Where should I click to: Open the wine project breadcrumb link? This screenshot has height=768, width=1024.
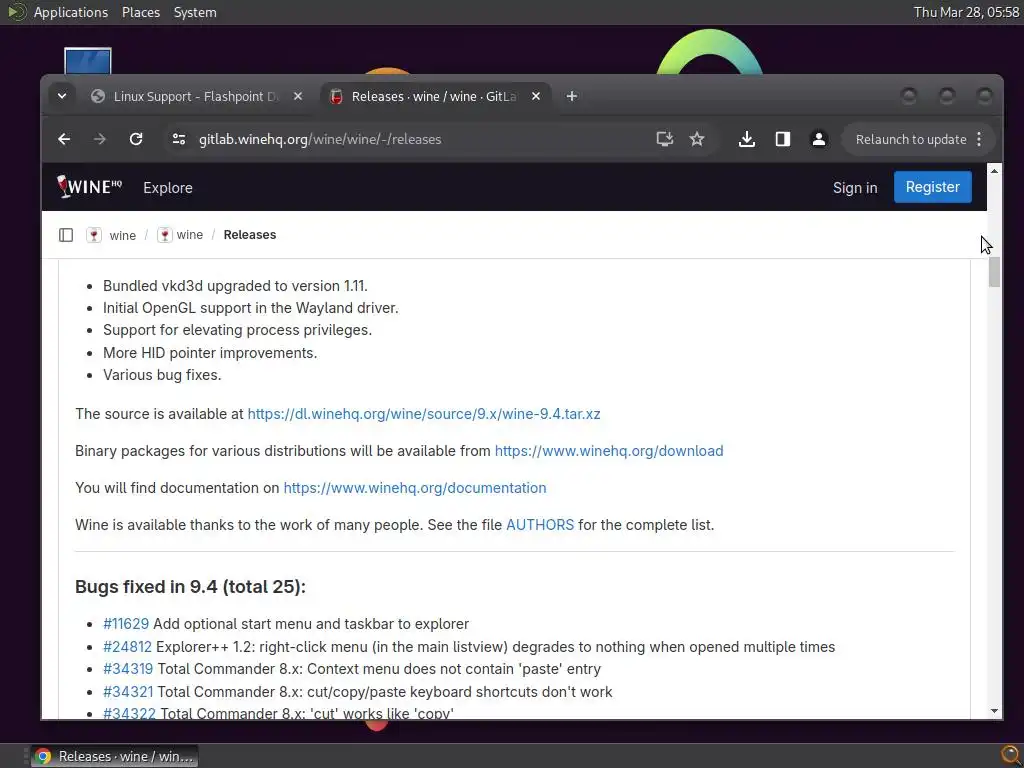189,235
